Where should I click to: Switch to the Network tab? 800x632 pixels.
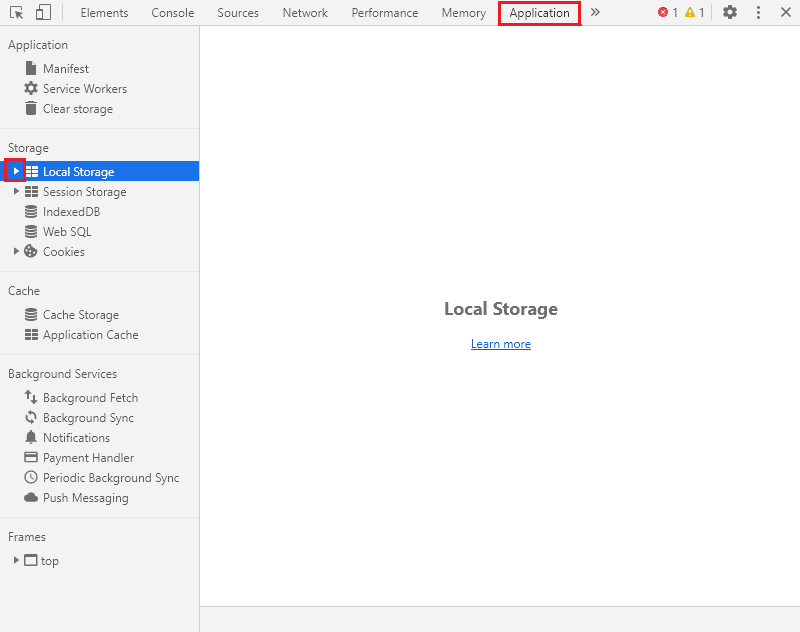pyautogui.click(x=305, y=13)
